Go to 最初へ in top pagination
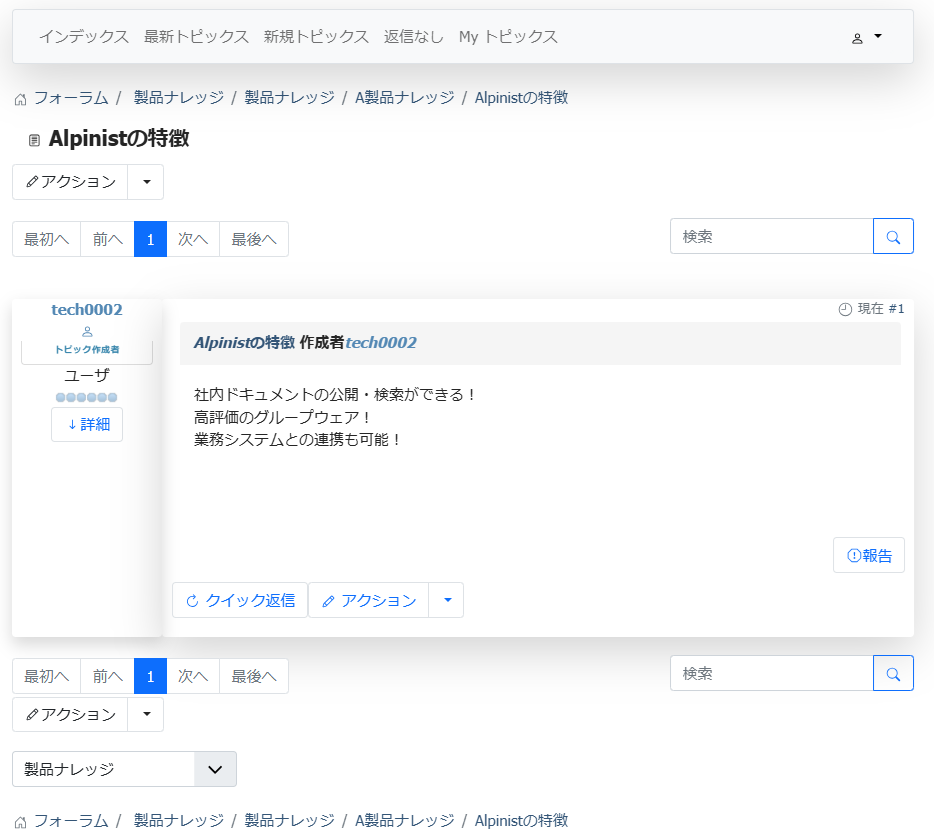 click(46, 239)
